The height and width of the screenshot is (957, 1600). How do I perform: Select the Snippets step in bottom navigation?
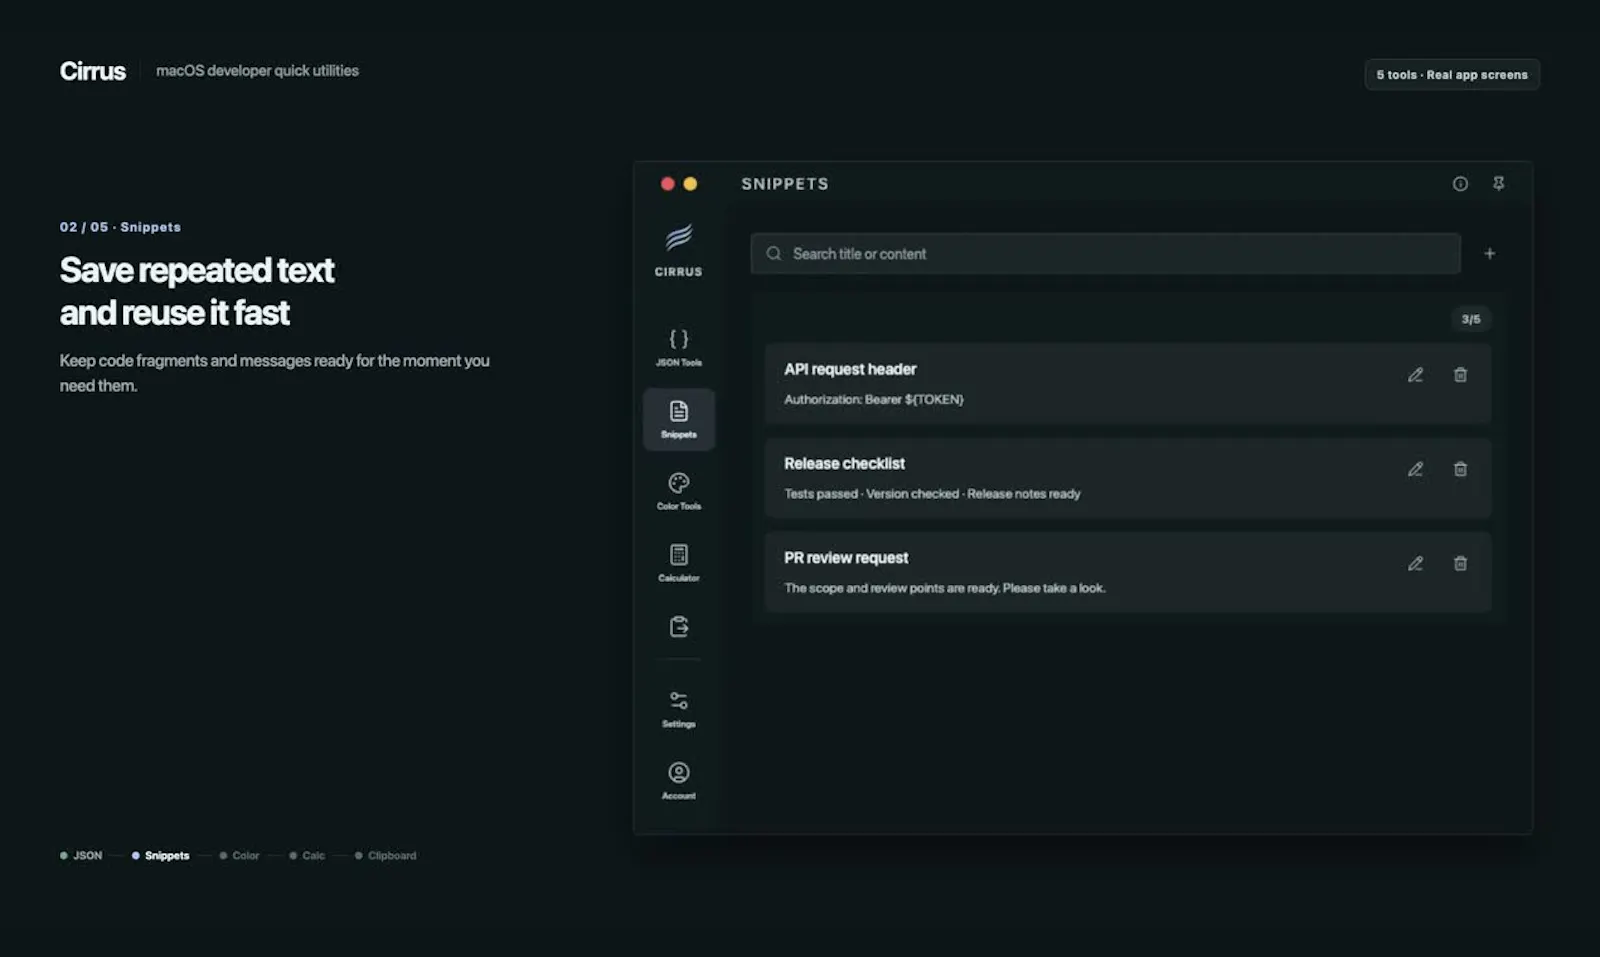click(x=160, y=856)
